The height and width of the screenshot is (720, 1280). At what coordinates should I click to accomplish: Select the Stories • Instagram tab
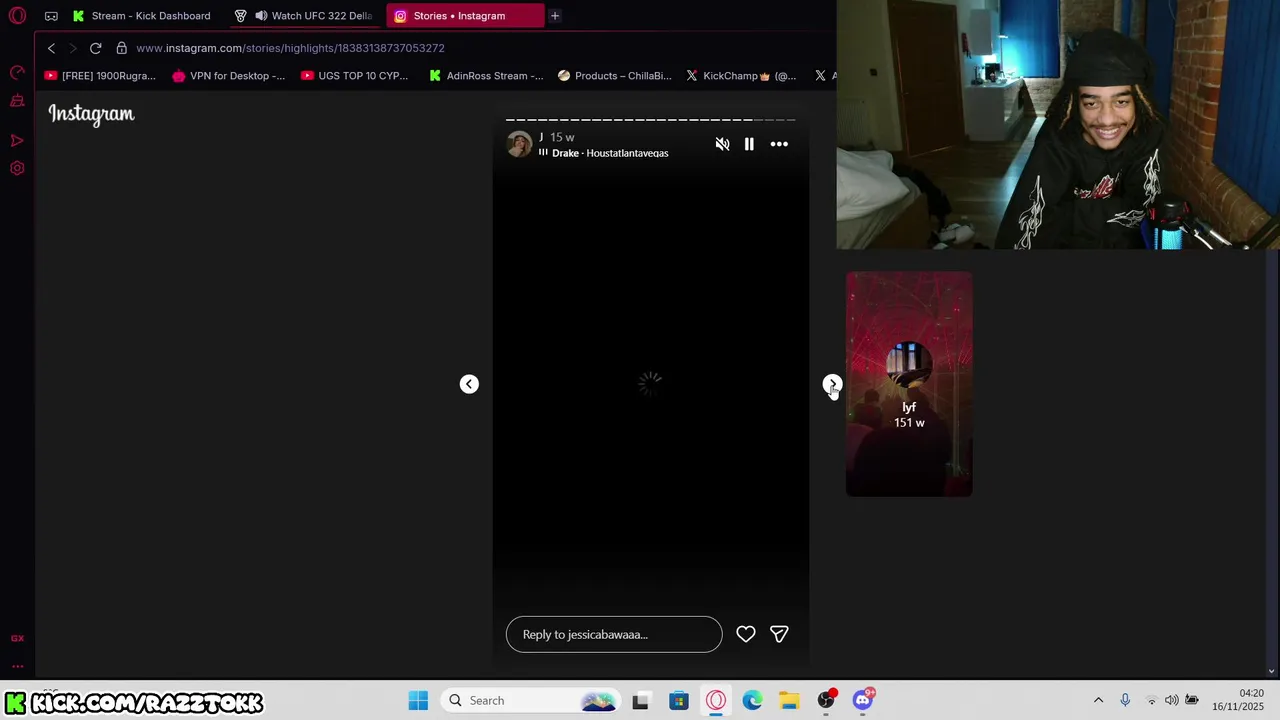(x=465, y=16)
